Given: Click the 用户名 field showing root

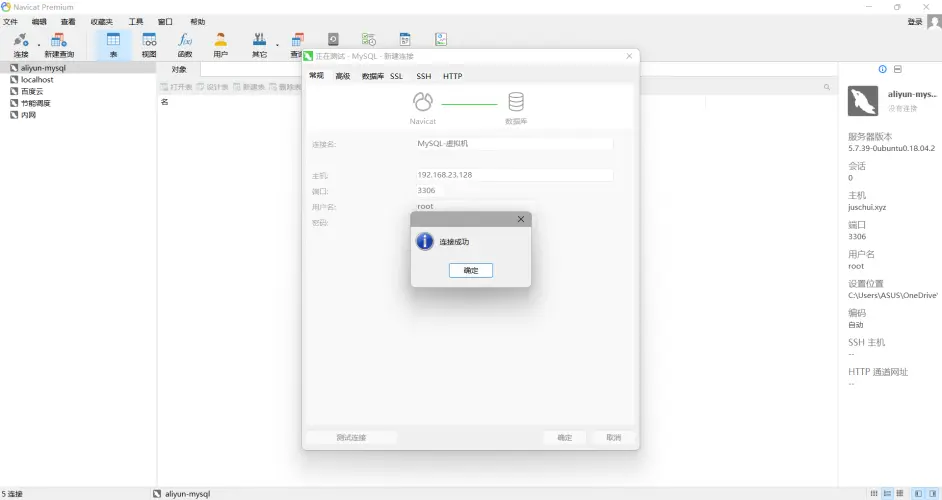Looking at the screenshot, I should click(x=475, y=206).
